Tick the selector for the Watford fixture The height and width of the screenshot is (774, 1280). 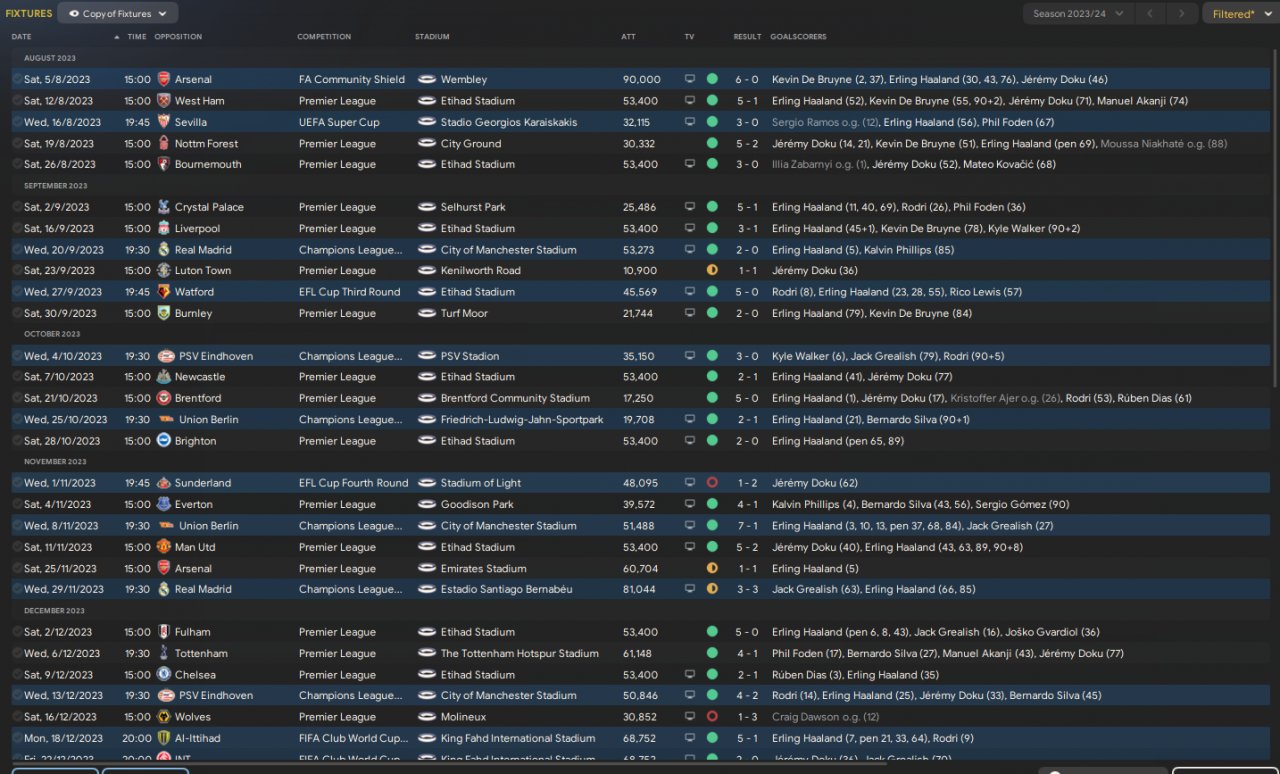17,292
